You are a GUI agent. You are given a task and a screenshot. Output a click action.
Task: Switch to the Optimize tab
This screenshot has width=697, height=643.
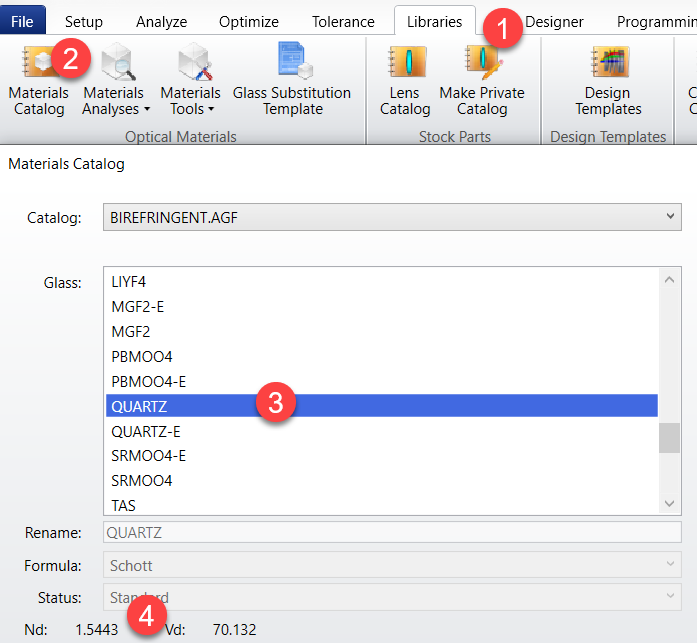click(248, 21)
